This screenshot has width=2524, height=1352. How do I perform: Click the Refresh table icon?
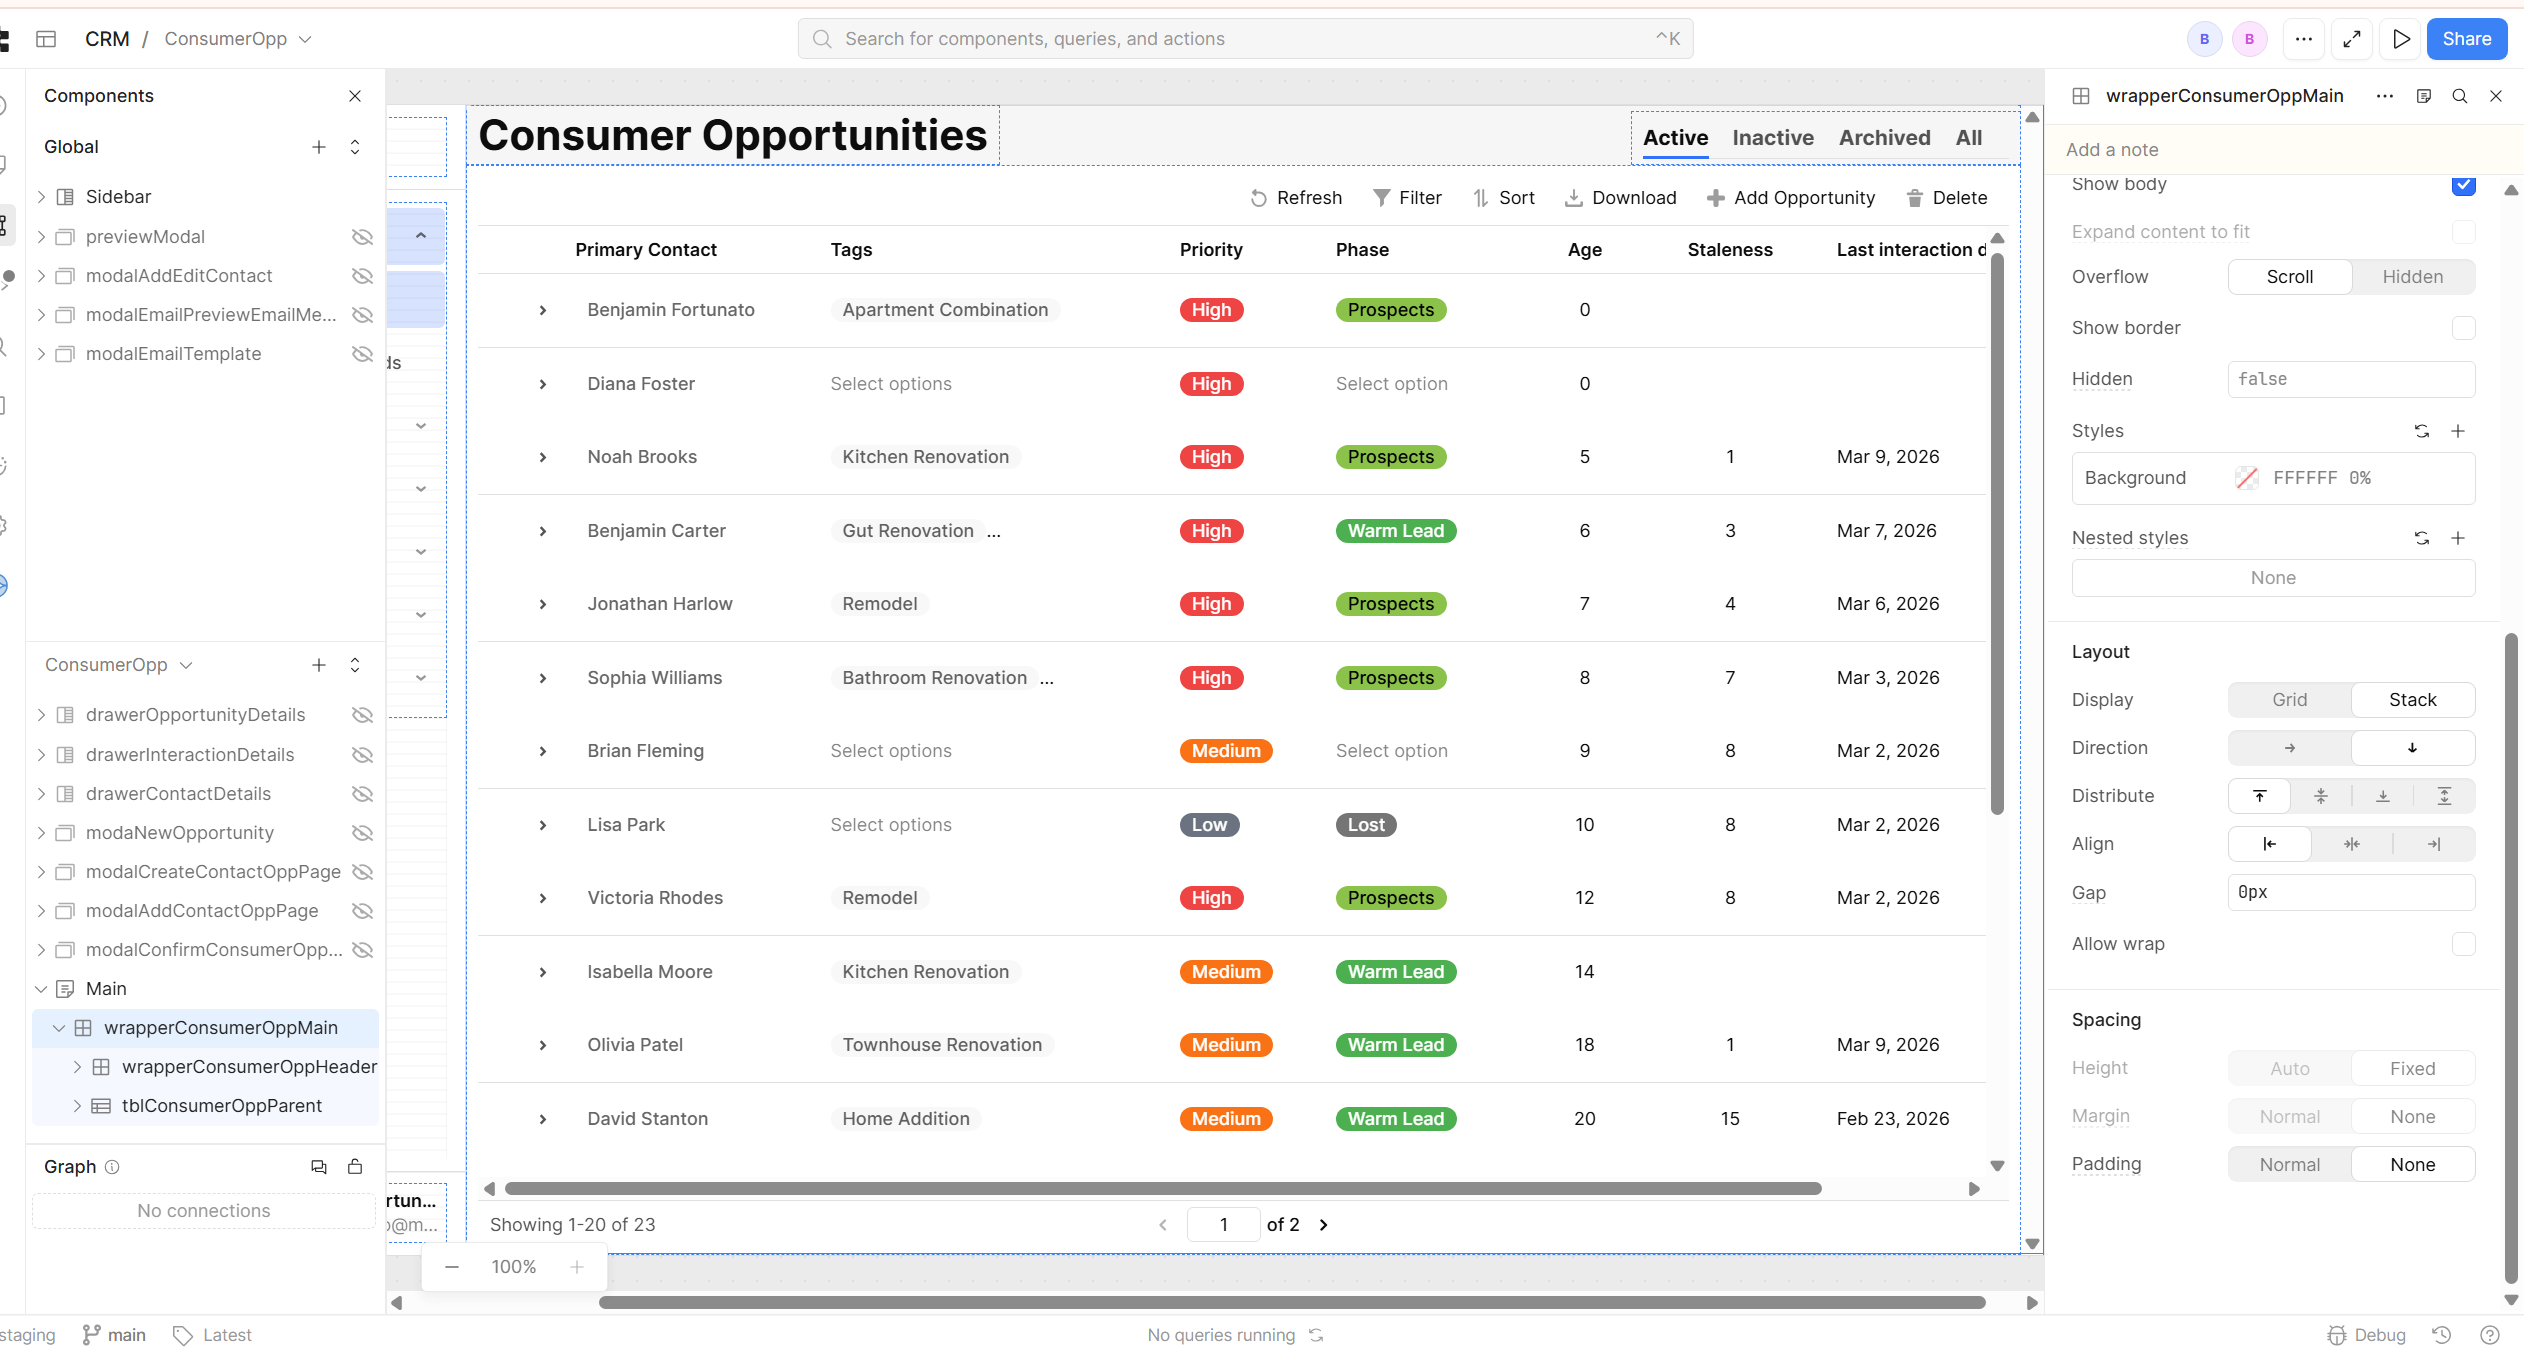[1259, 198]
